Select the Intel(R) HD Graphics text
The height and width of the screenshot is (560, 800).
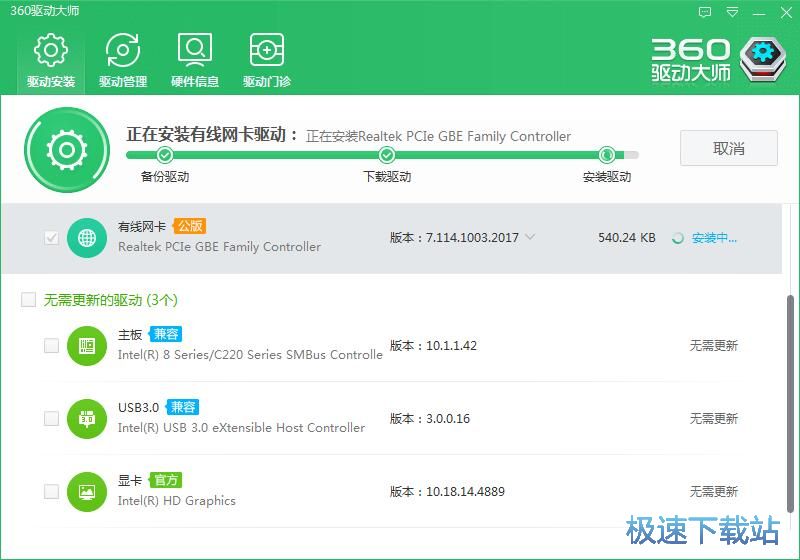(177, 501)
